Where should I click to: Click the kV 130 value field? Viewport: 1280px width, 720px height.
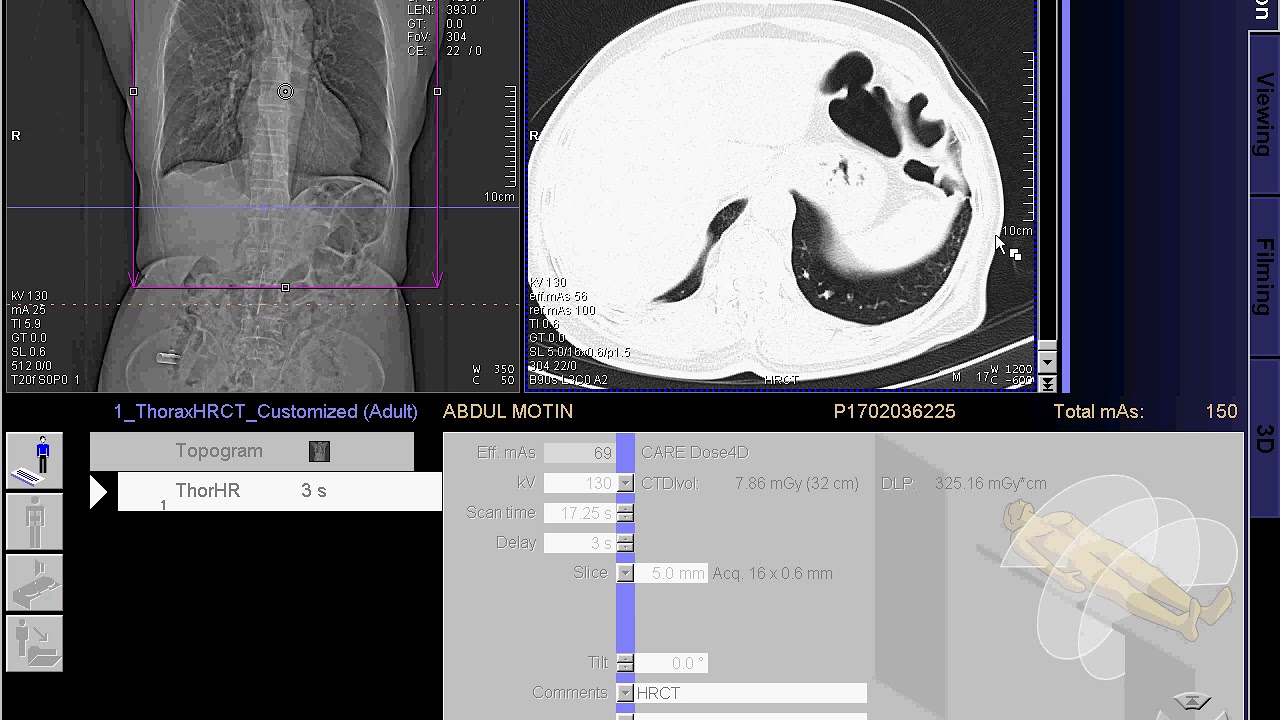coord(580,483)
